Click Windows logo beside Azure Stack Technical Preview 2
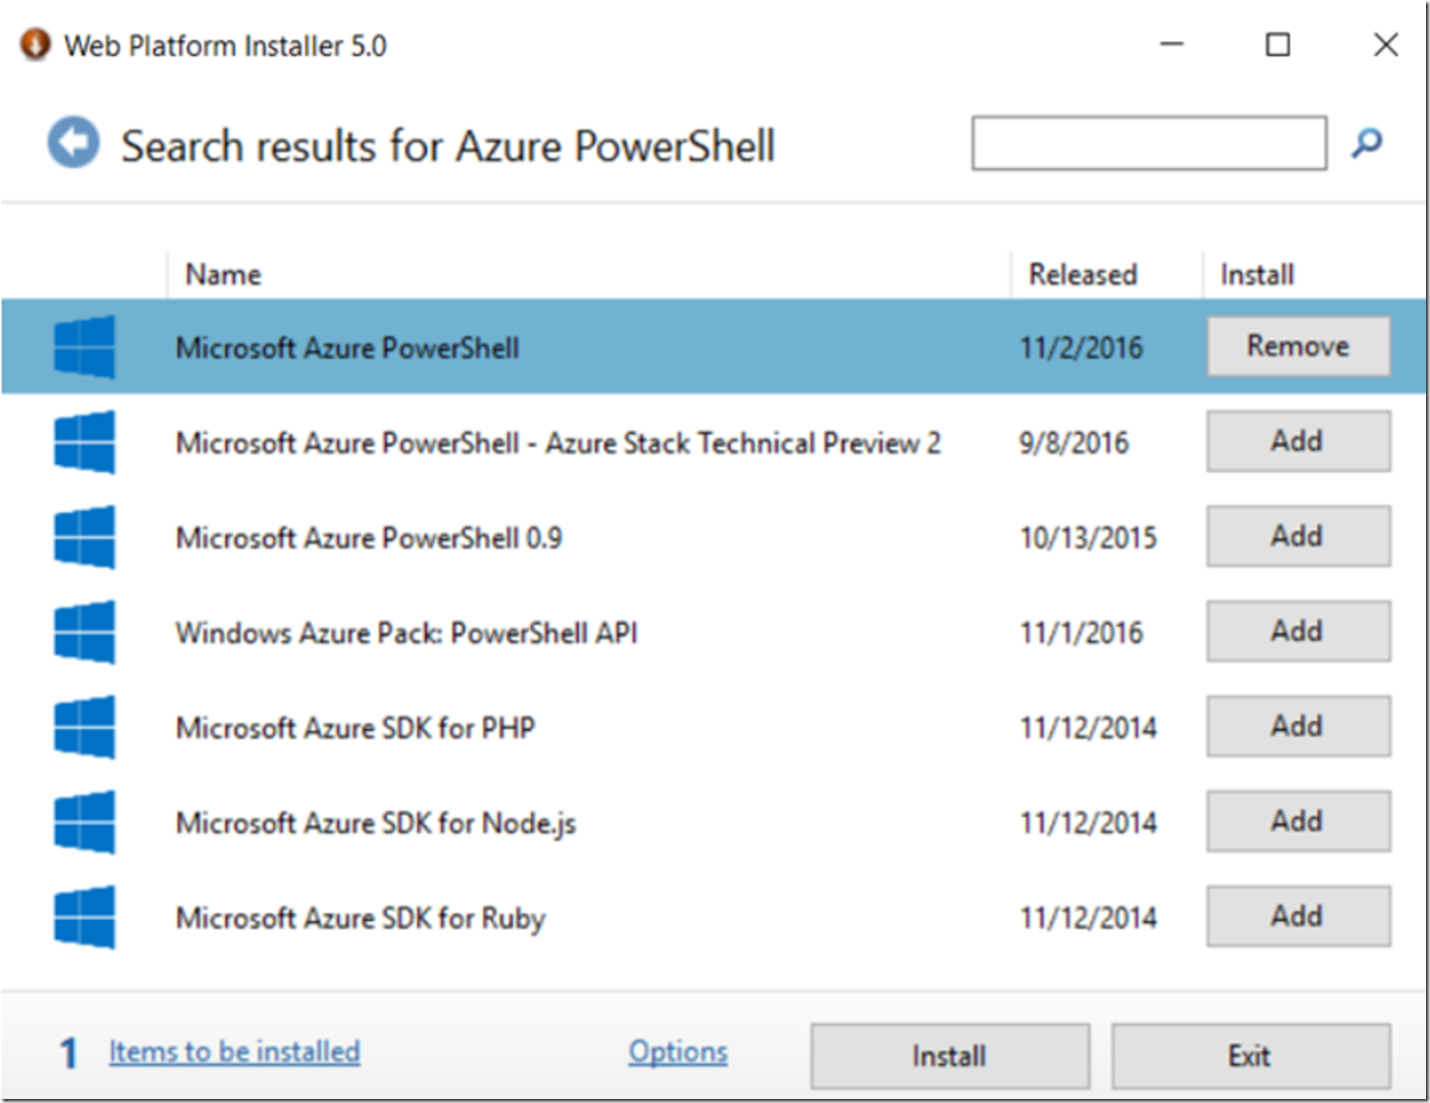This screenshot has height=1103, width=1430. point(85,442)
